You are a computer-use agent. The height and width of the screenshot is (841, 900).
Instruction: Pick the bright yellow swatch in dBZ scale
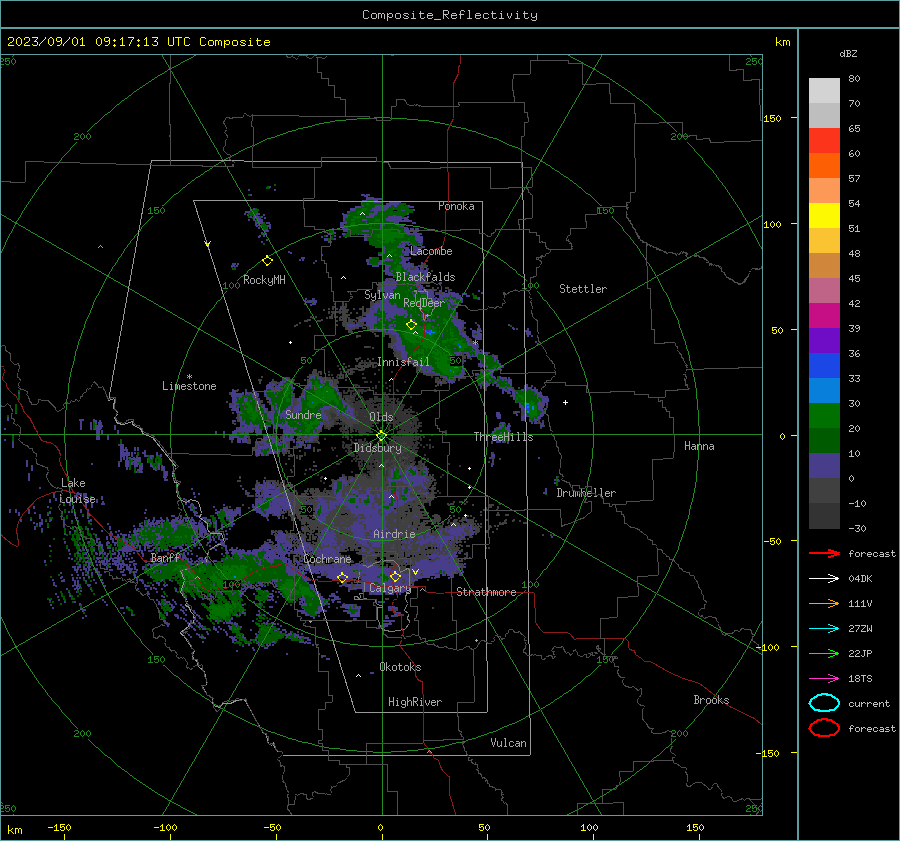coord(824,215)
